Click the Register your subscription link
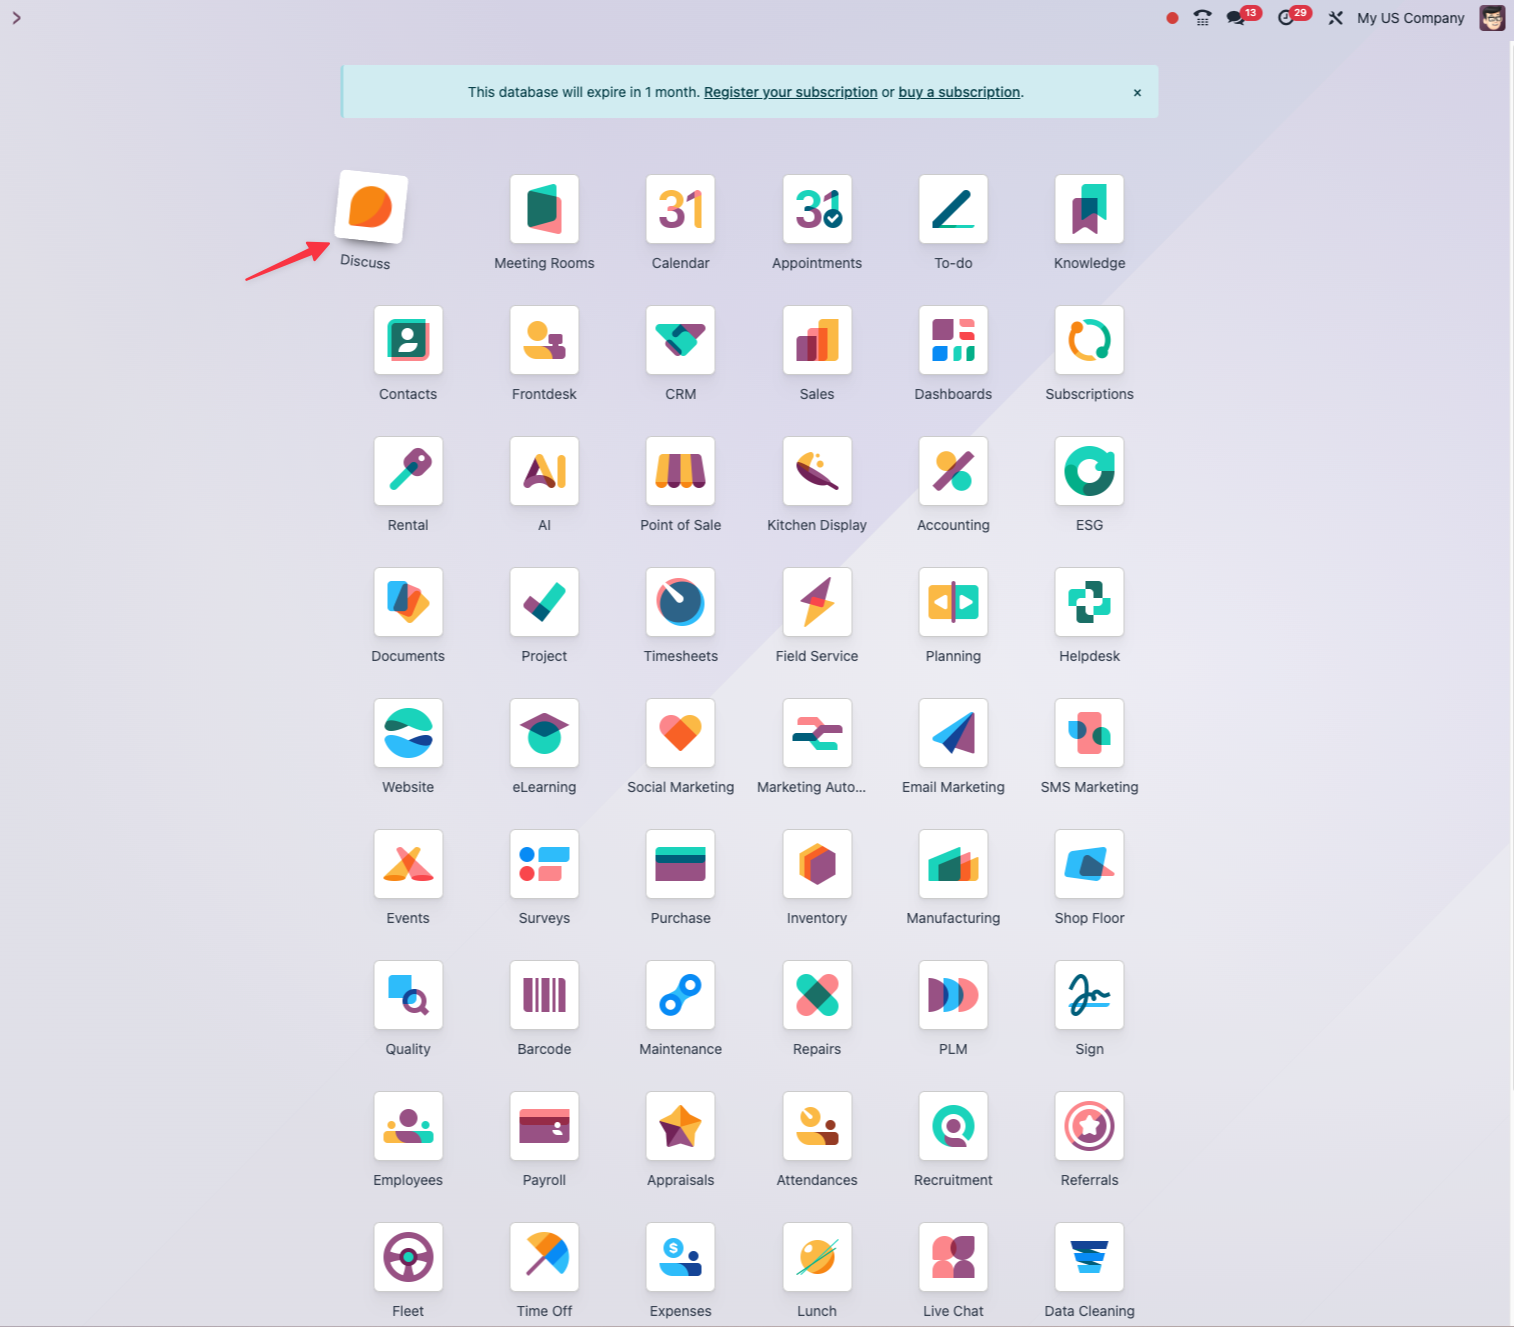The image size is (1514, 1327). 791,92
